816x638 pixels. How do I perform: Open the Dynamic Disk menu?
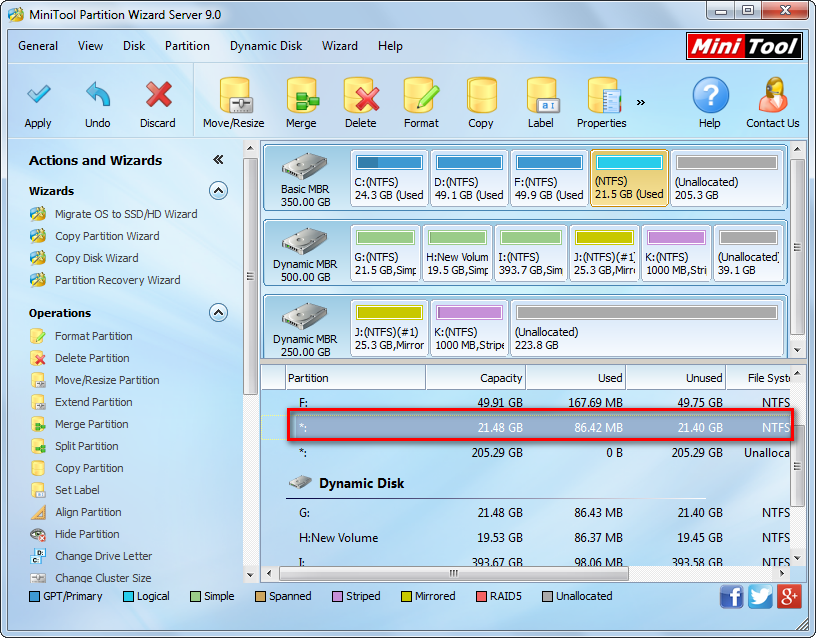pos(266,46)
